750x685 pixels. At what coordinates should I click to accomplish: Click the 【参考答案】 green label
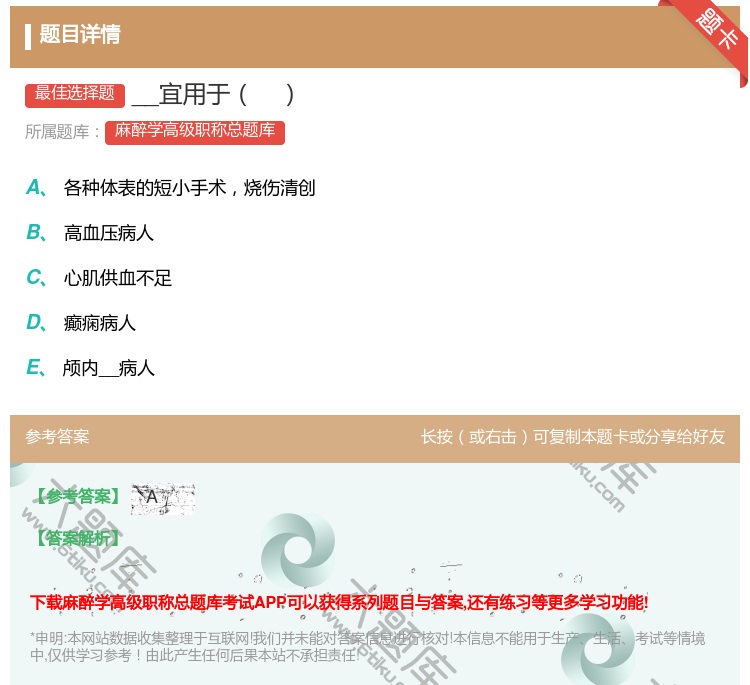[79, 497]
